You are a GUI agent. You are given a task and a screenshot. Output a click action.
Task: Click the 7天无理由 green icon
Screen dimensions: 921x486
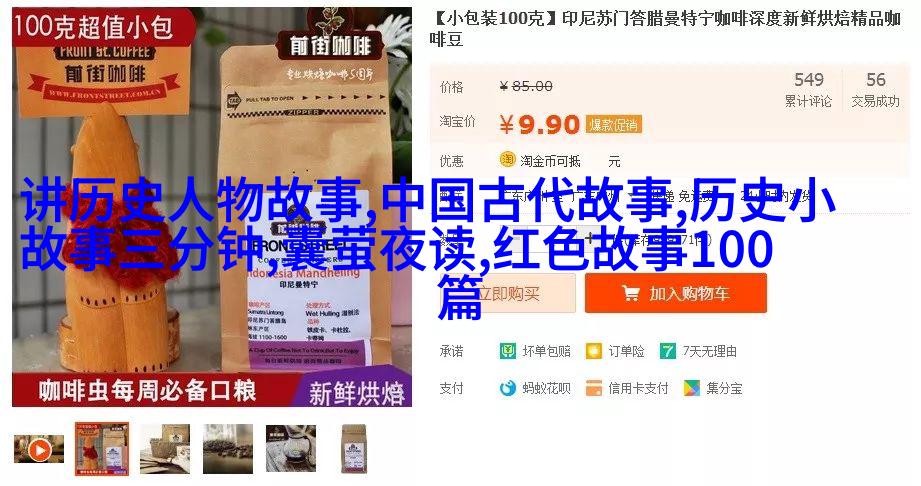[668, 351]
